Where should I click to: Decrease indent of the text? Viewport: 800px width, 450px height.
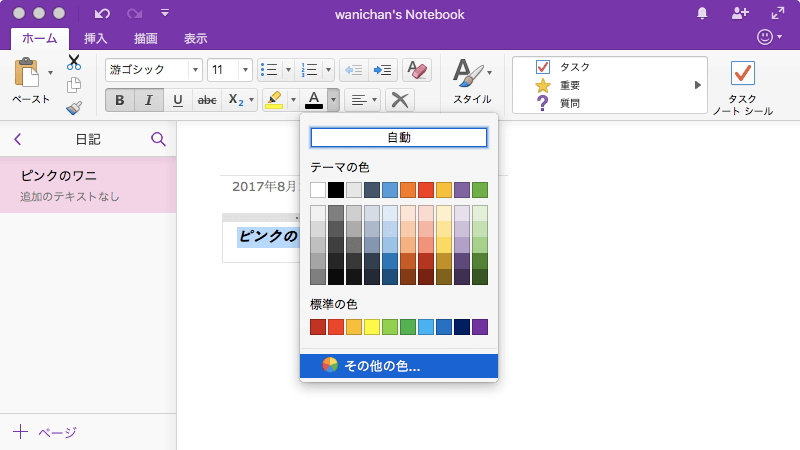click(353, 70)
